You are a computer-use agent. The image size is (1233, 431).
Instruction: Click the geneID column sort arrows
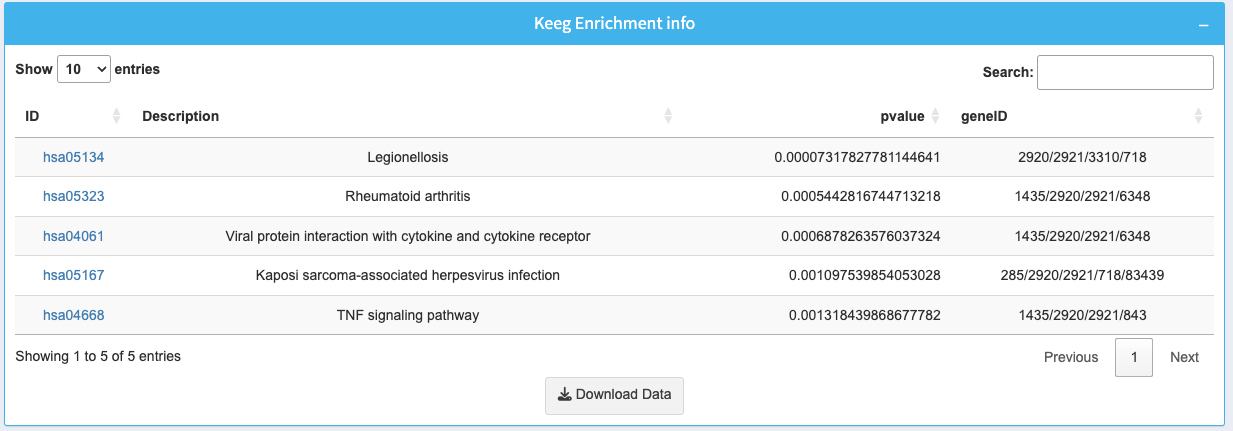pyautogui.click(x=1198, y=117)
